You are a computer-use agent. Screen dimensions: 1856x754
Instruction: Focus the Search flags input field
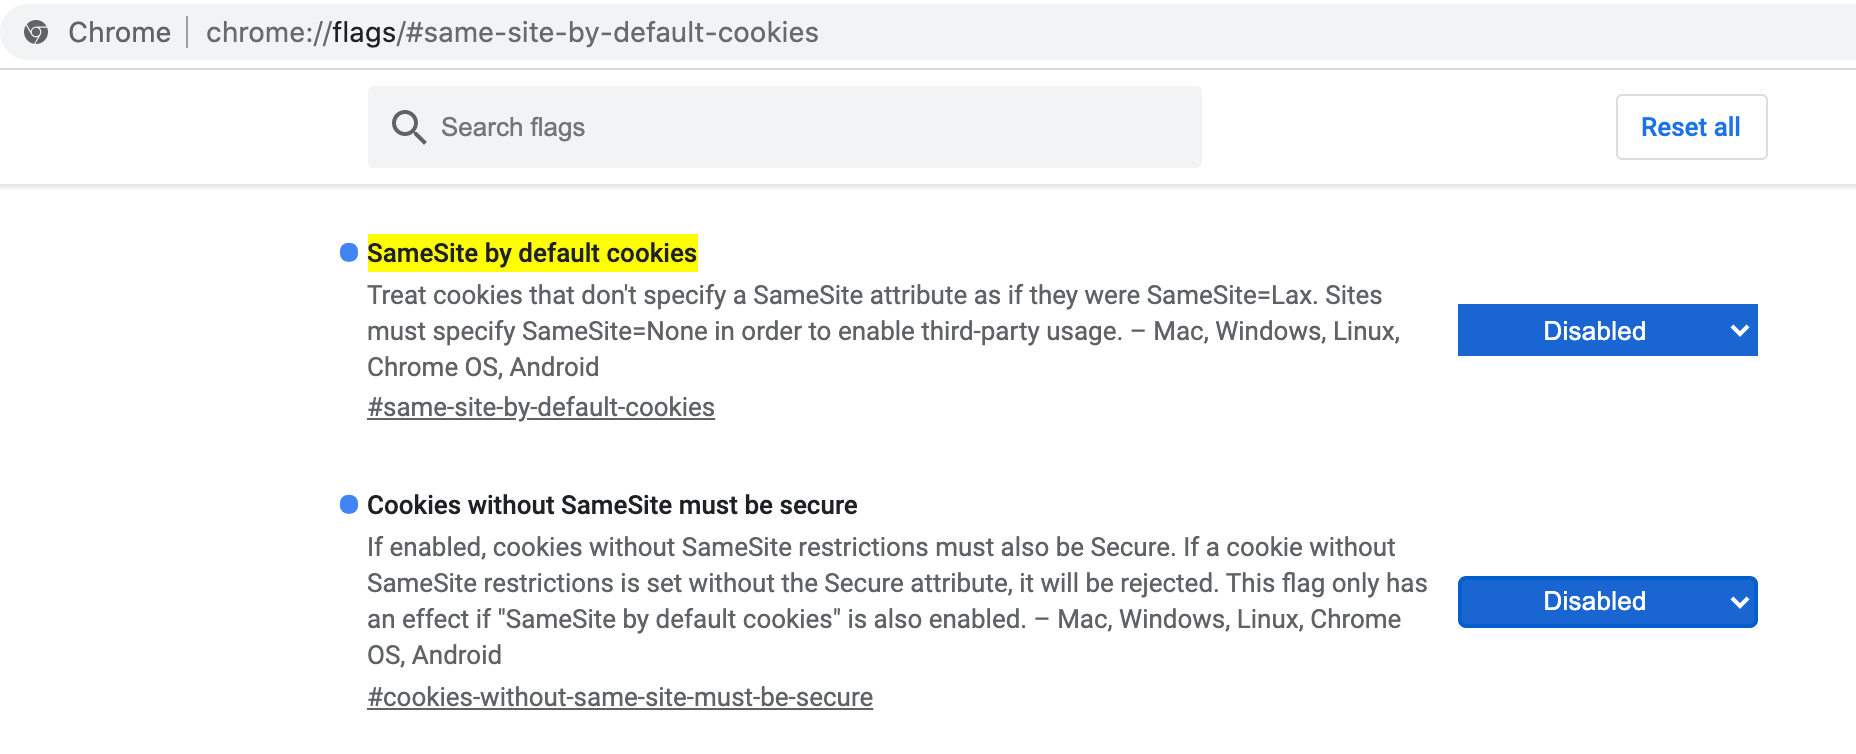coord(800,127)
